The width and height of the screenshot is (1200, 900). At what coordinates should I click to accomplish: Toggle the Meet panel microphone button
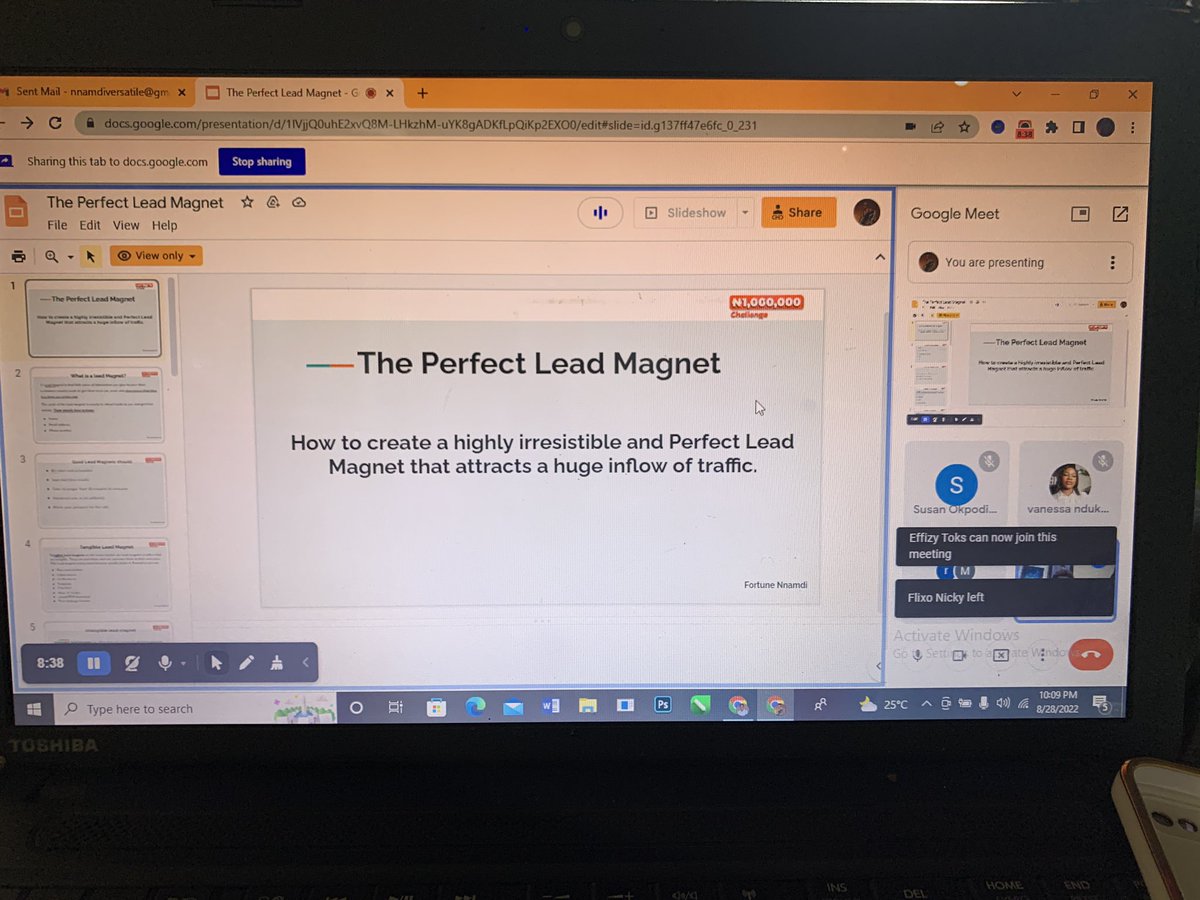tap(917, 655)
